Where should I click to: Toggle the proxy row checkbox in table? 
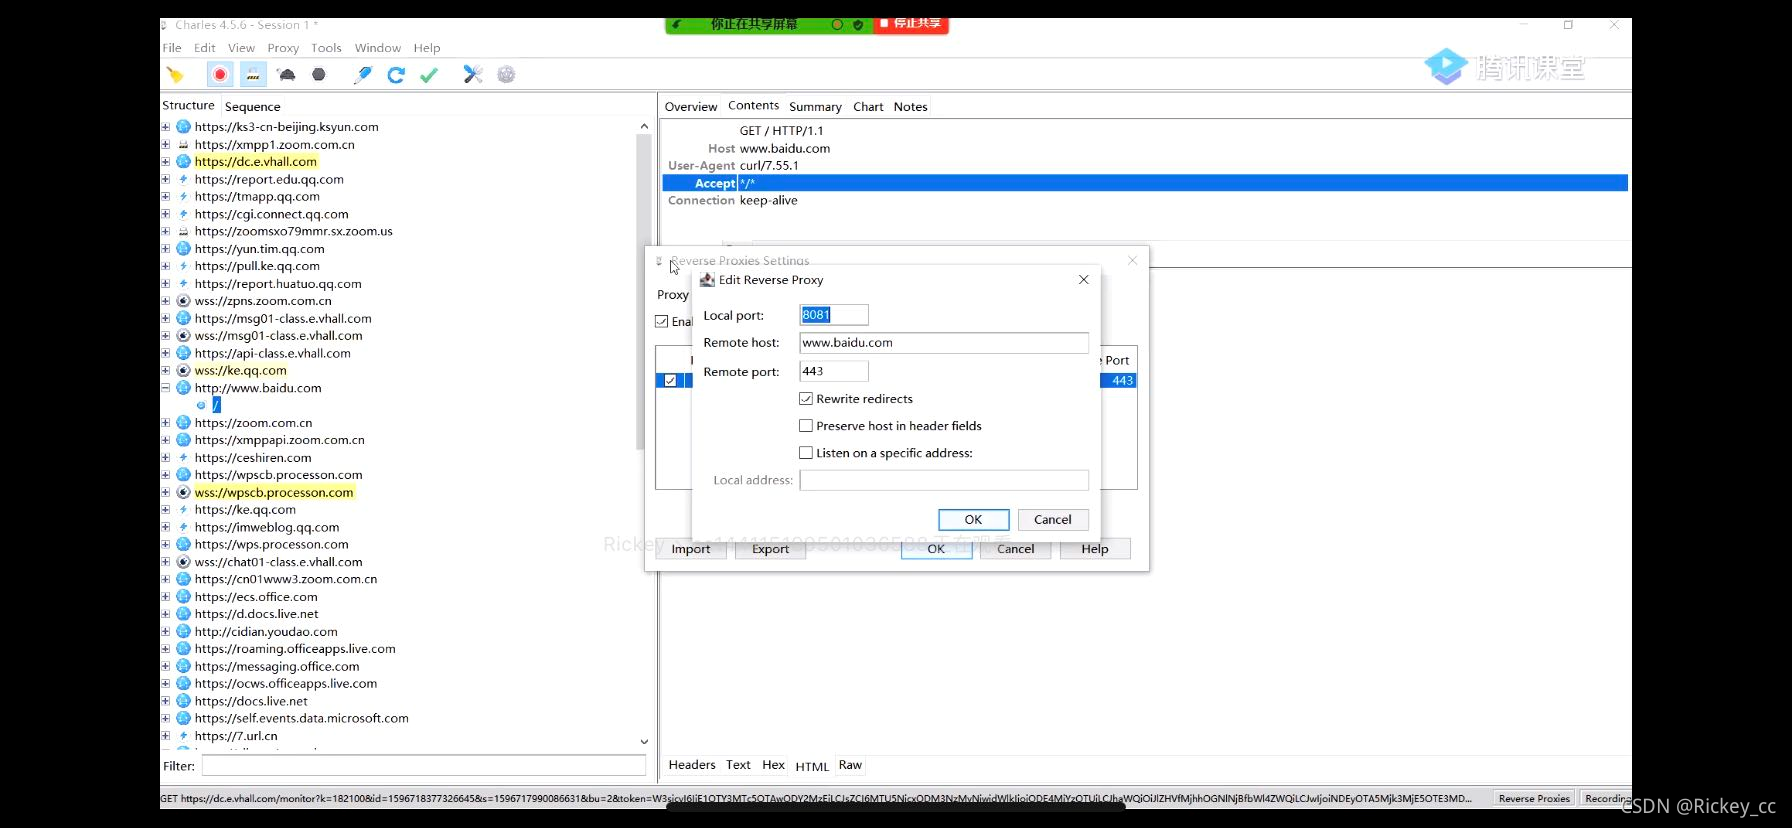click(x=670, y=381)
